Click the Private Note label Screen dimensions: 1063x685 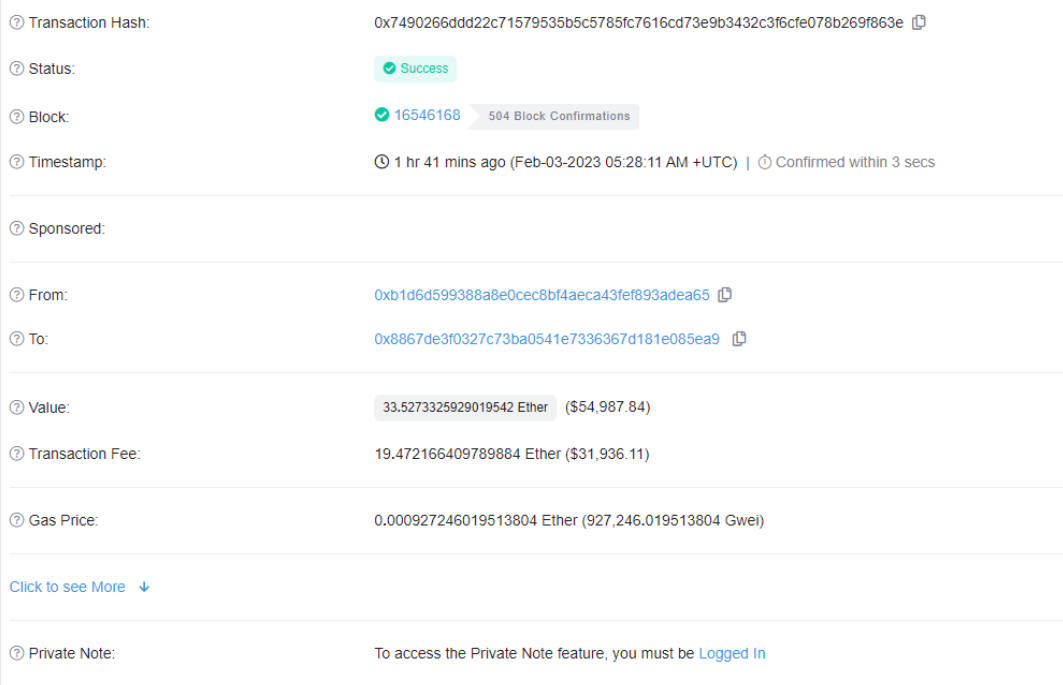coord(72,653)
